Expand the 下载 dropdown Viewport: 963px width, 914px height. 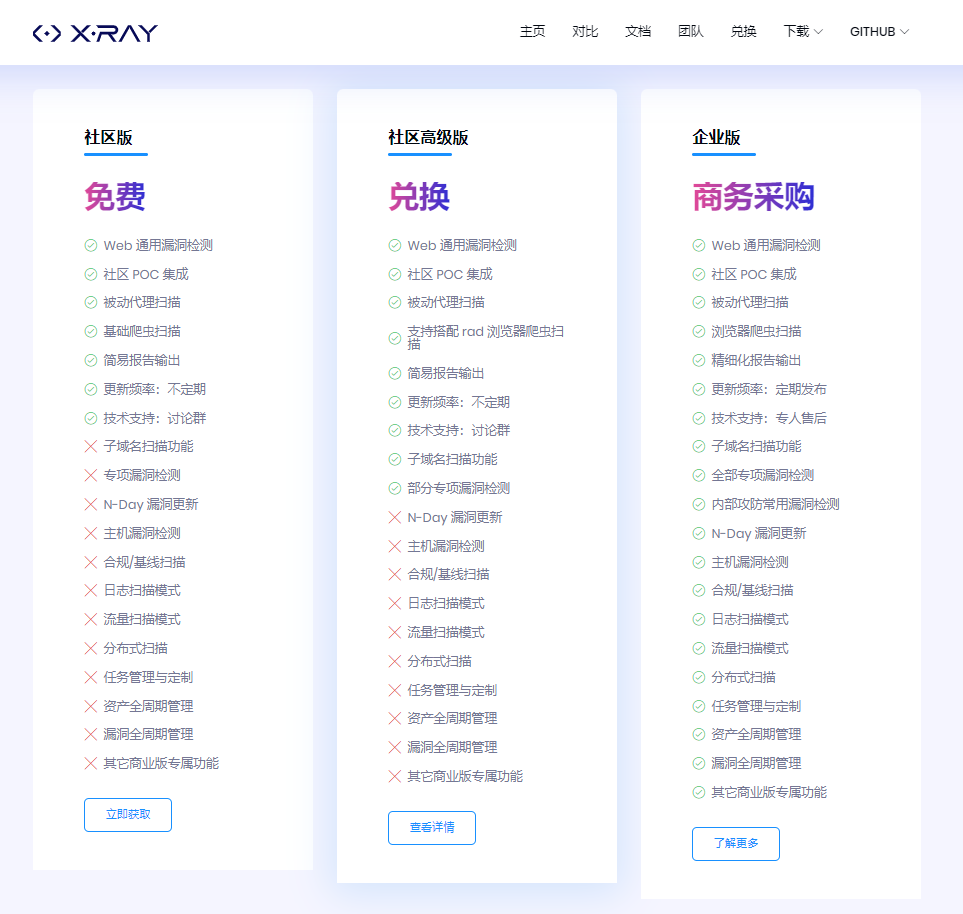(x=803, y=31)
